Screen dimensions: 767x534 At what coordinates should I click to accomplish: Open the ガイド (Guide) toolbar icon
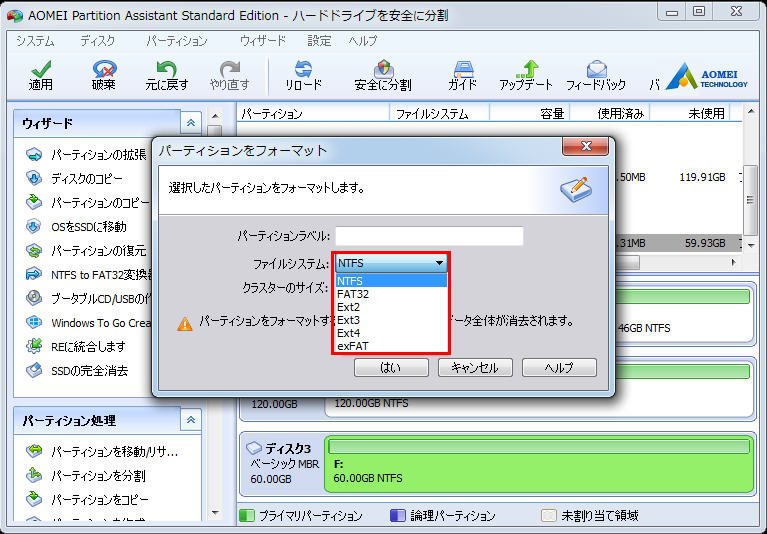click(462, 75)
